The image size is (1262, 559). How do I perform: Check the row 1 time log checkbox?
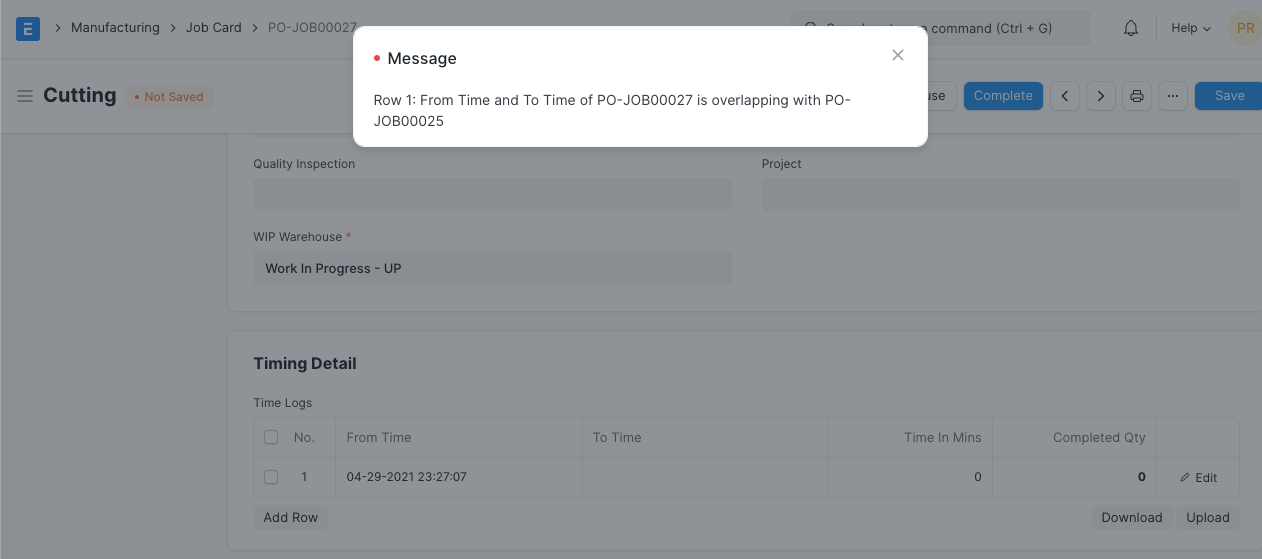[271, 477]
